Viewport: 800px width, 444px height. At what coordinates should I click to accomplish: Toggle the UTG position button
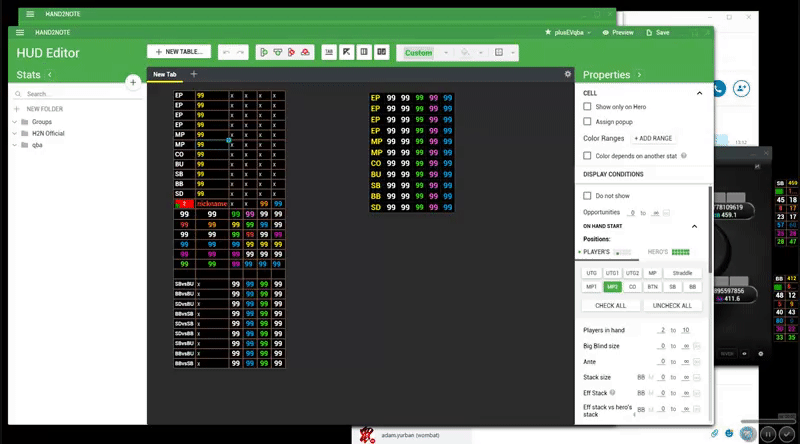[591, 273]
